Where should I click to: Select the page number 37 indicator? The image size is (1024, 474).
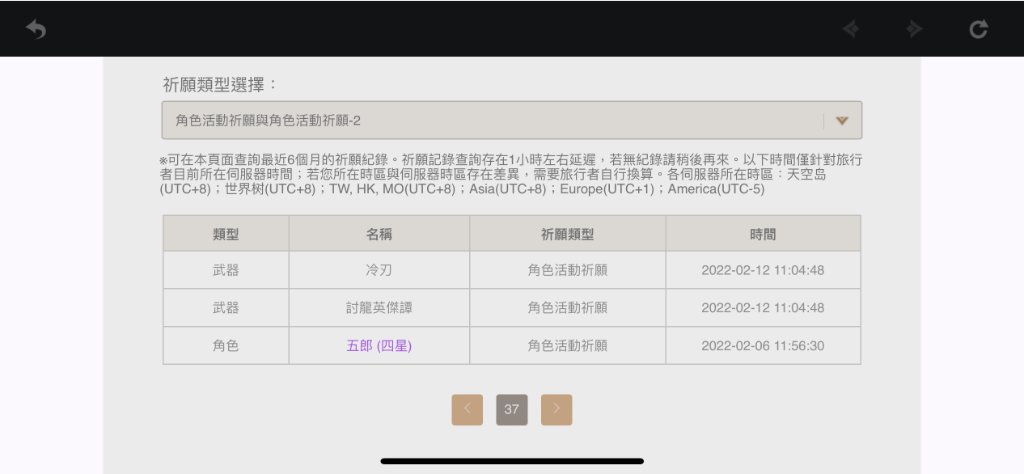coord(512,409)
